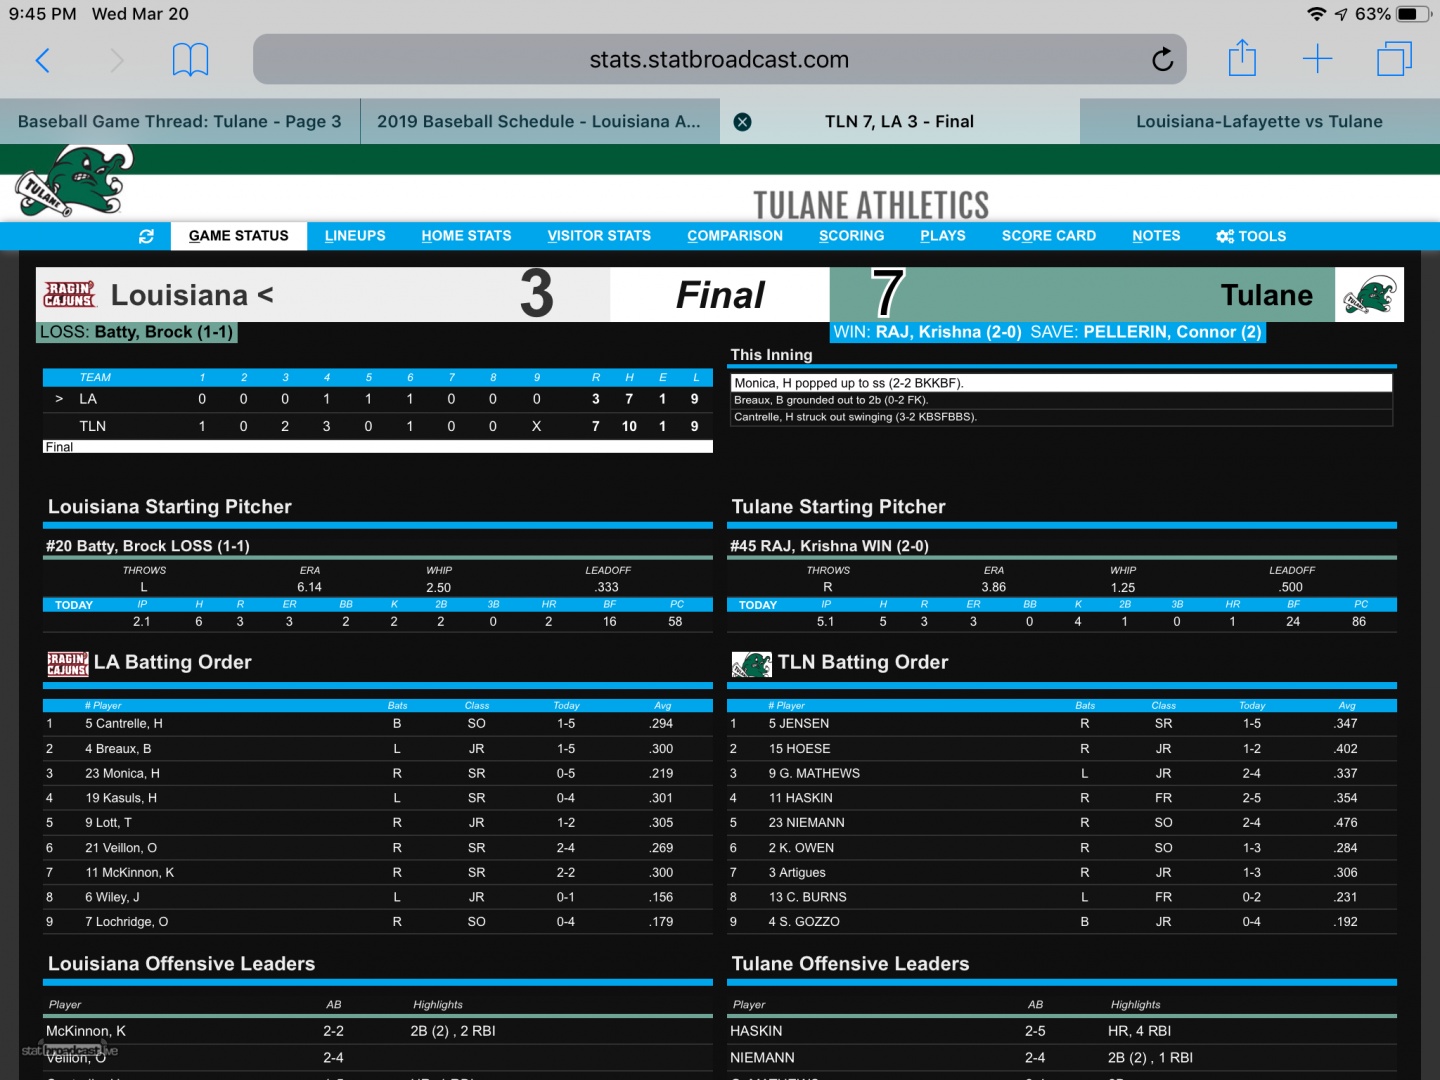Tap the Safari back arrow

click(42, 60)
